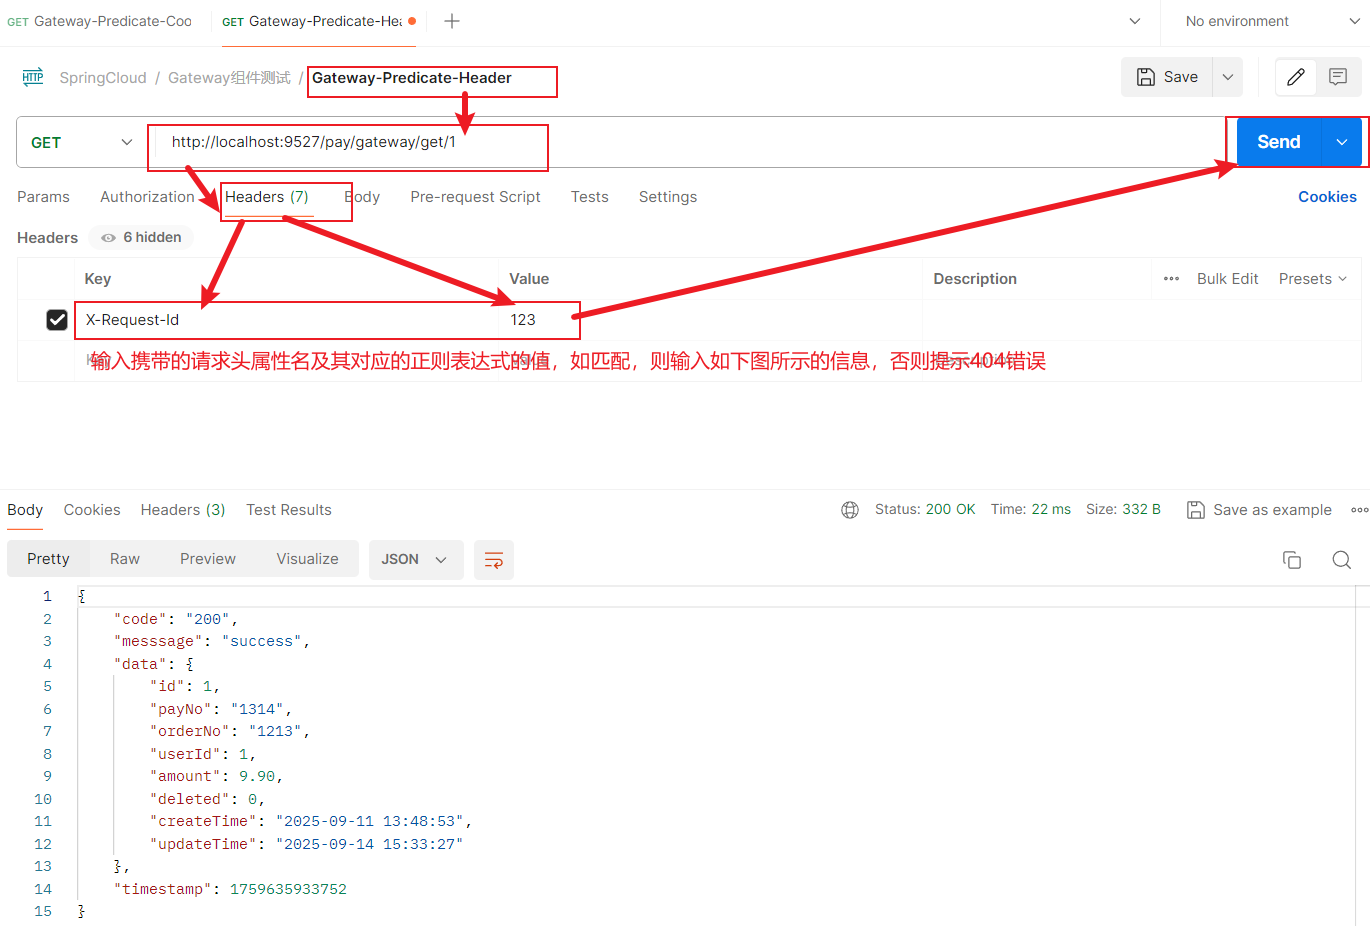1370x935 pixels.
Task: Click the "payNo": "1314" line
Action: point(221,709)
